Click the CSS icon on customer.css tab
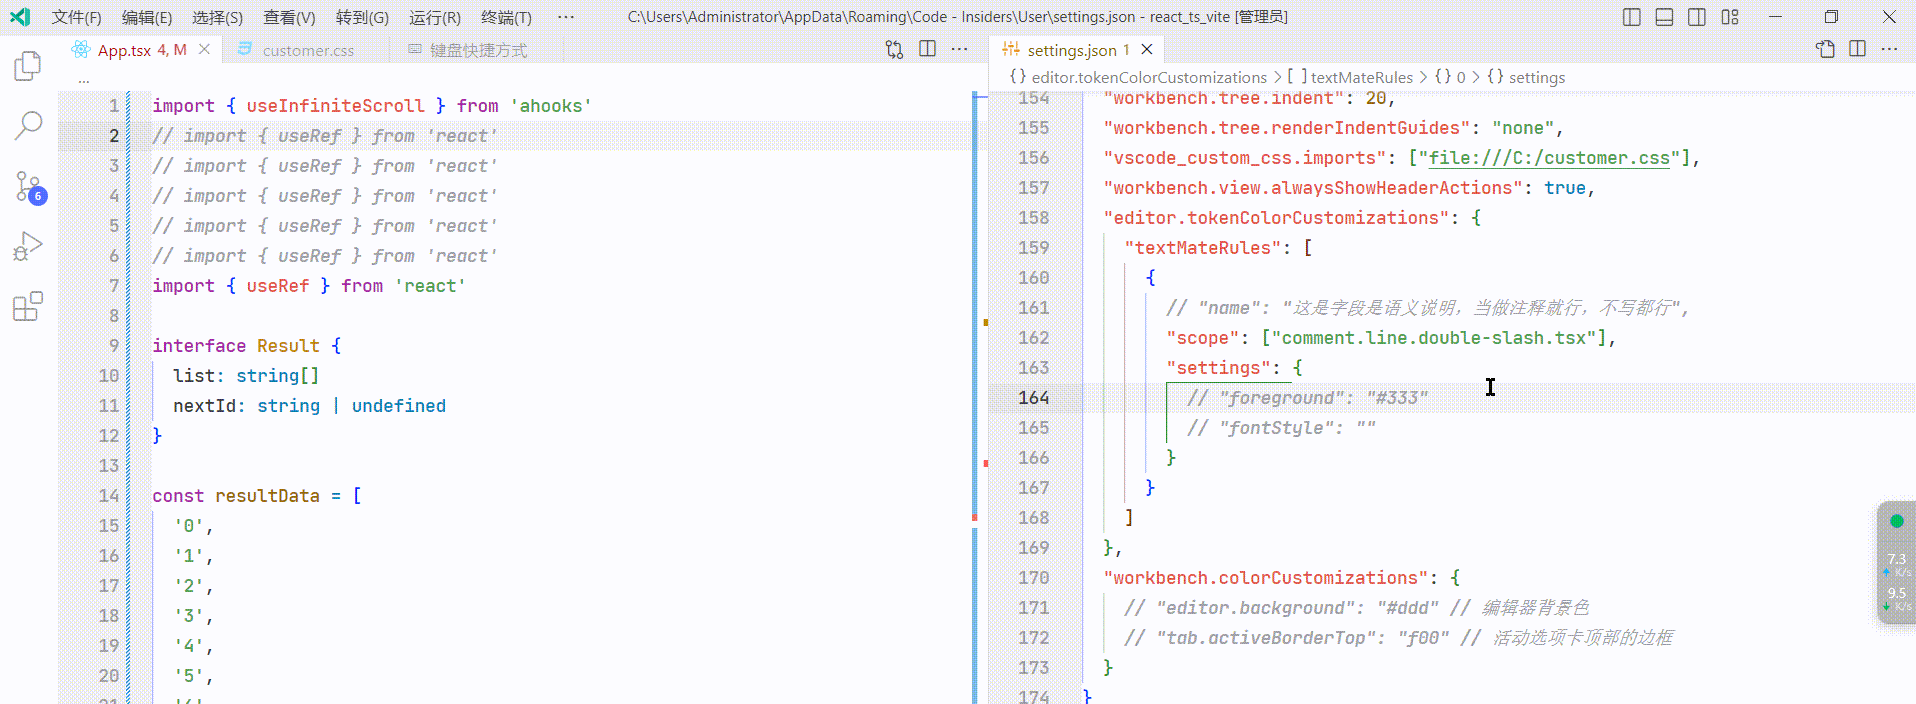Screen dimensions: 1916x704 click(x=245, y=50)
